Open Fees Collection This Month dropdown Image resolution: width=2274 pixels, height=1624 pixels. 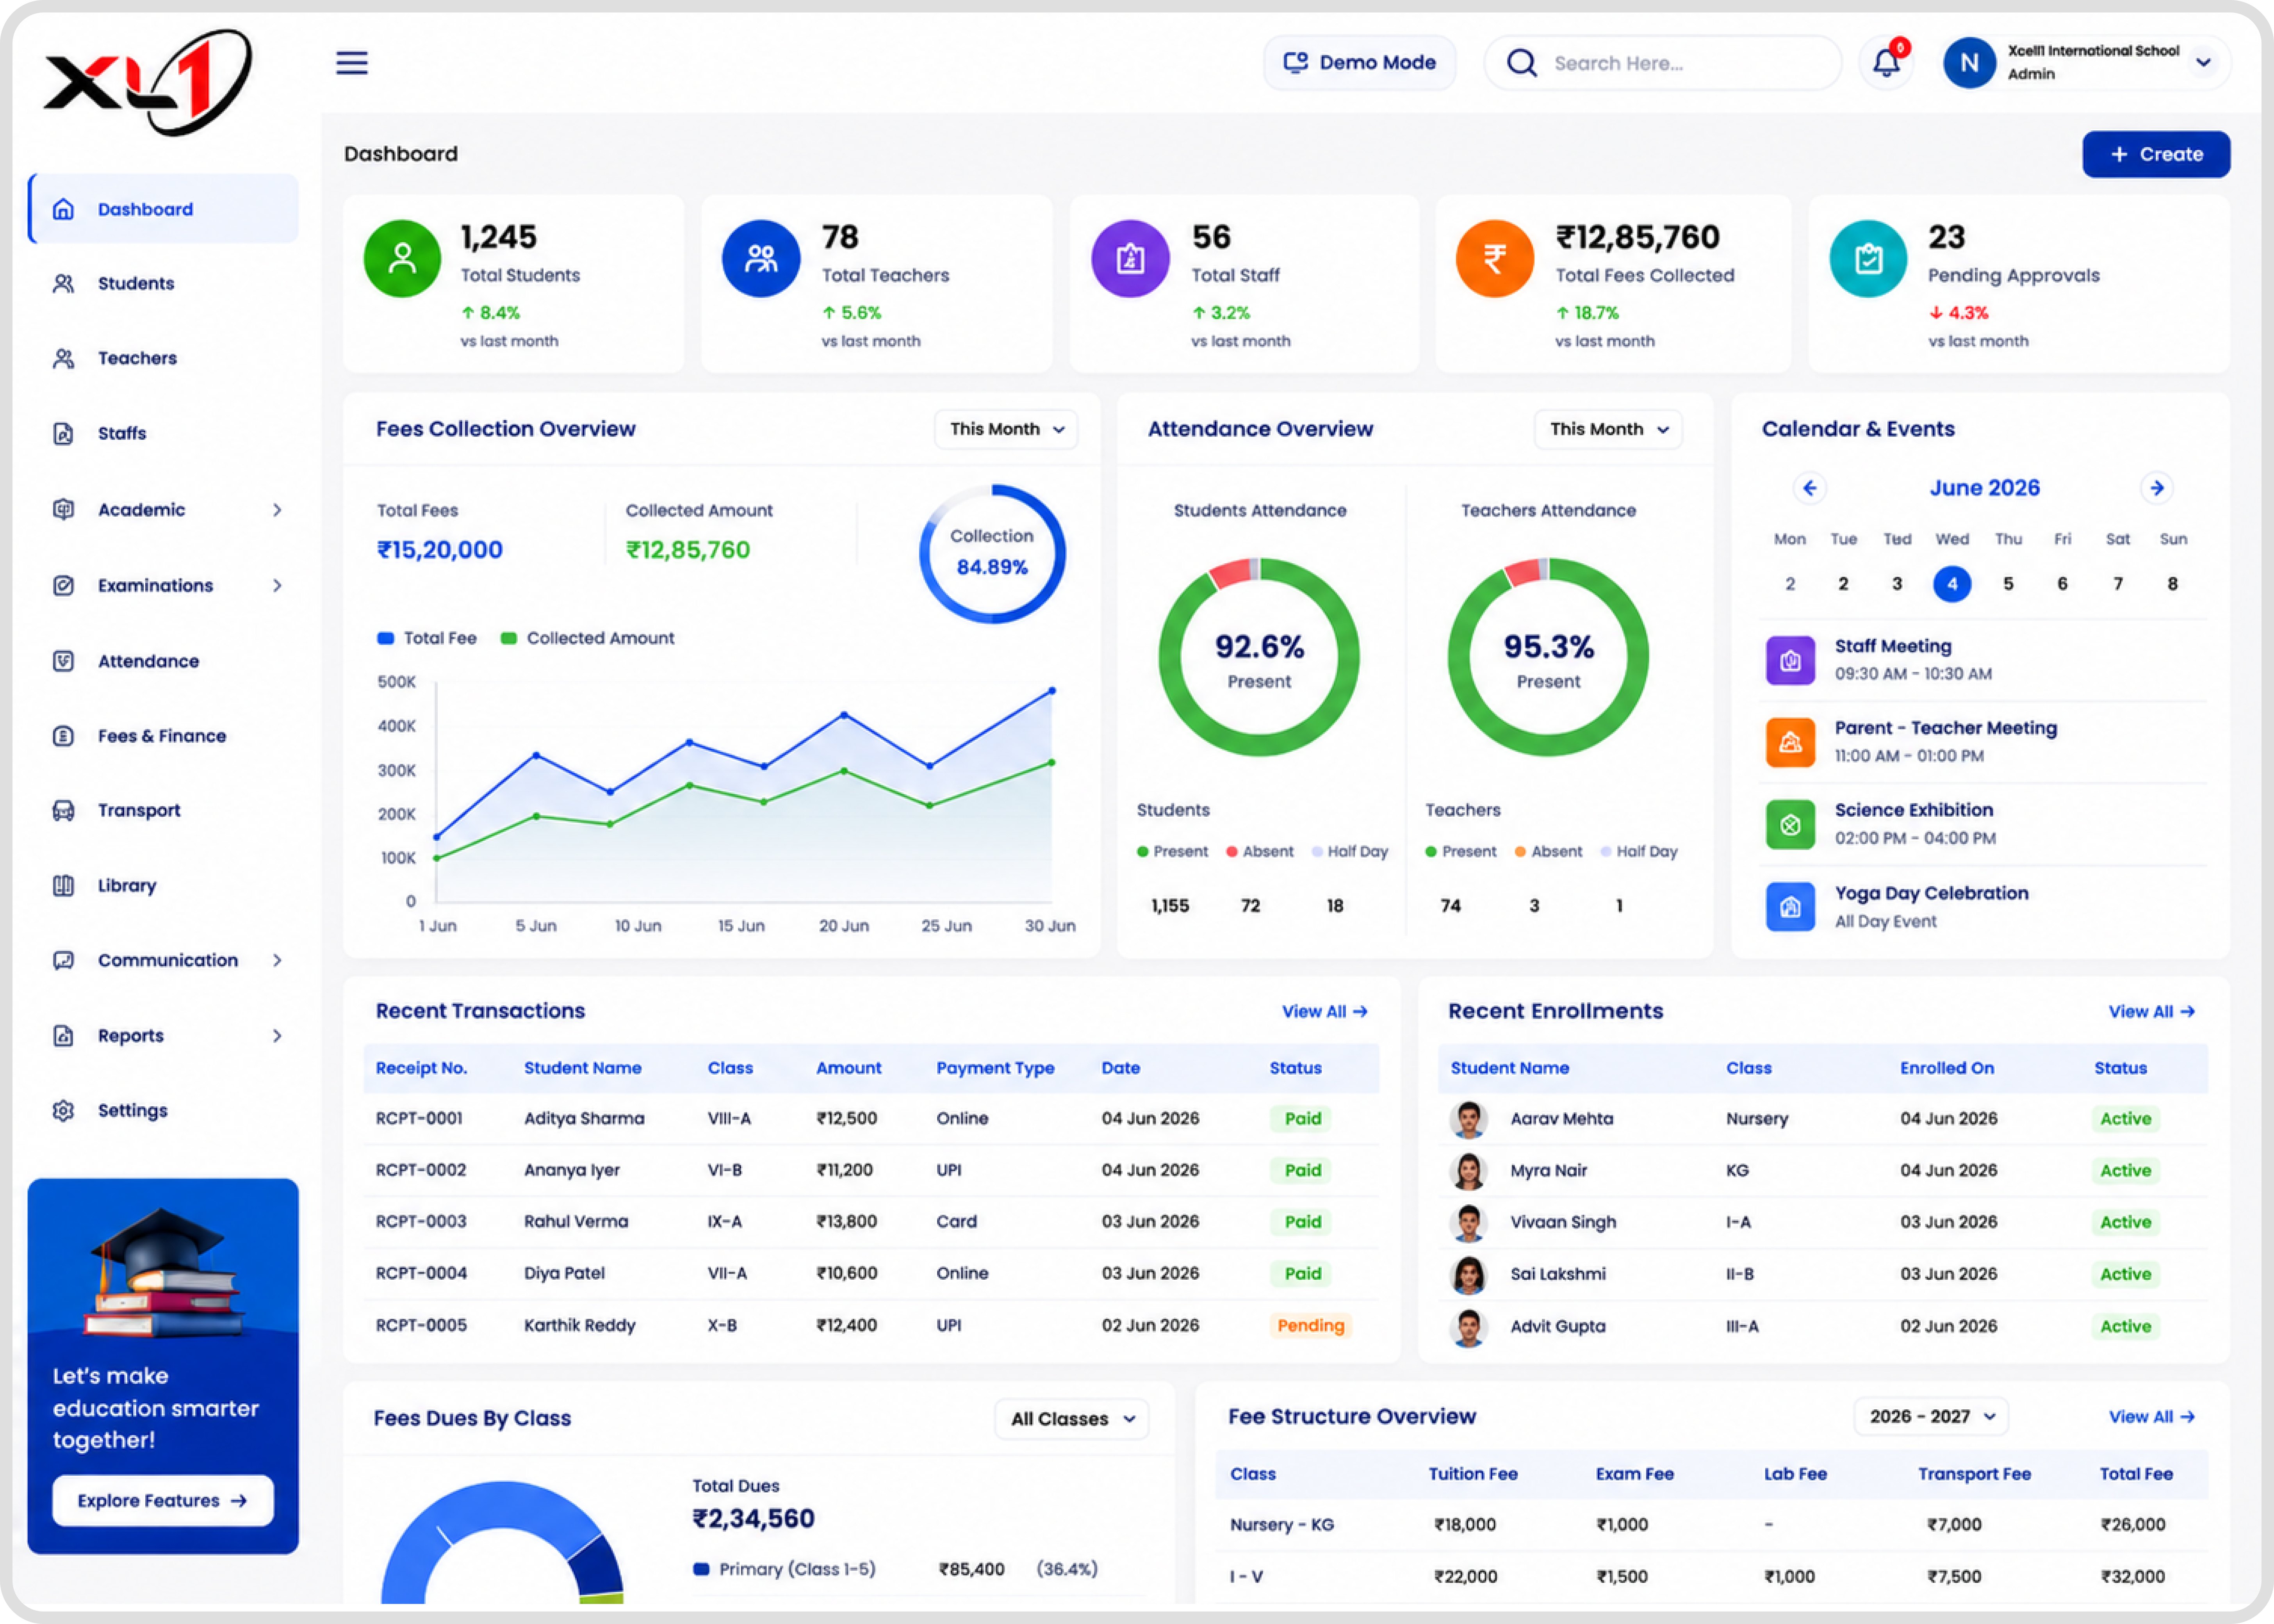(1006, 429)
